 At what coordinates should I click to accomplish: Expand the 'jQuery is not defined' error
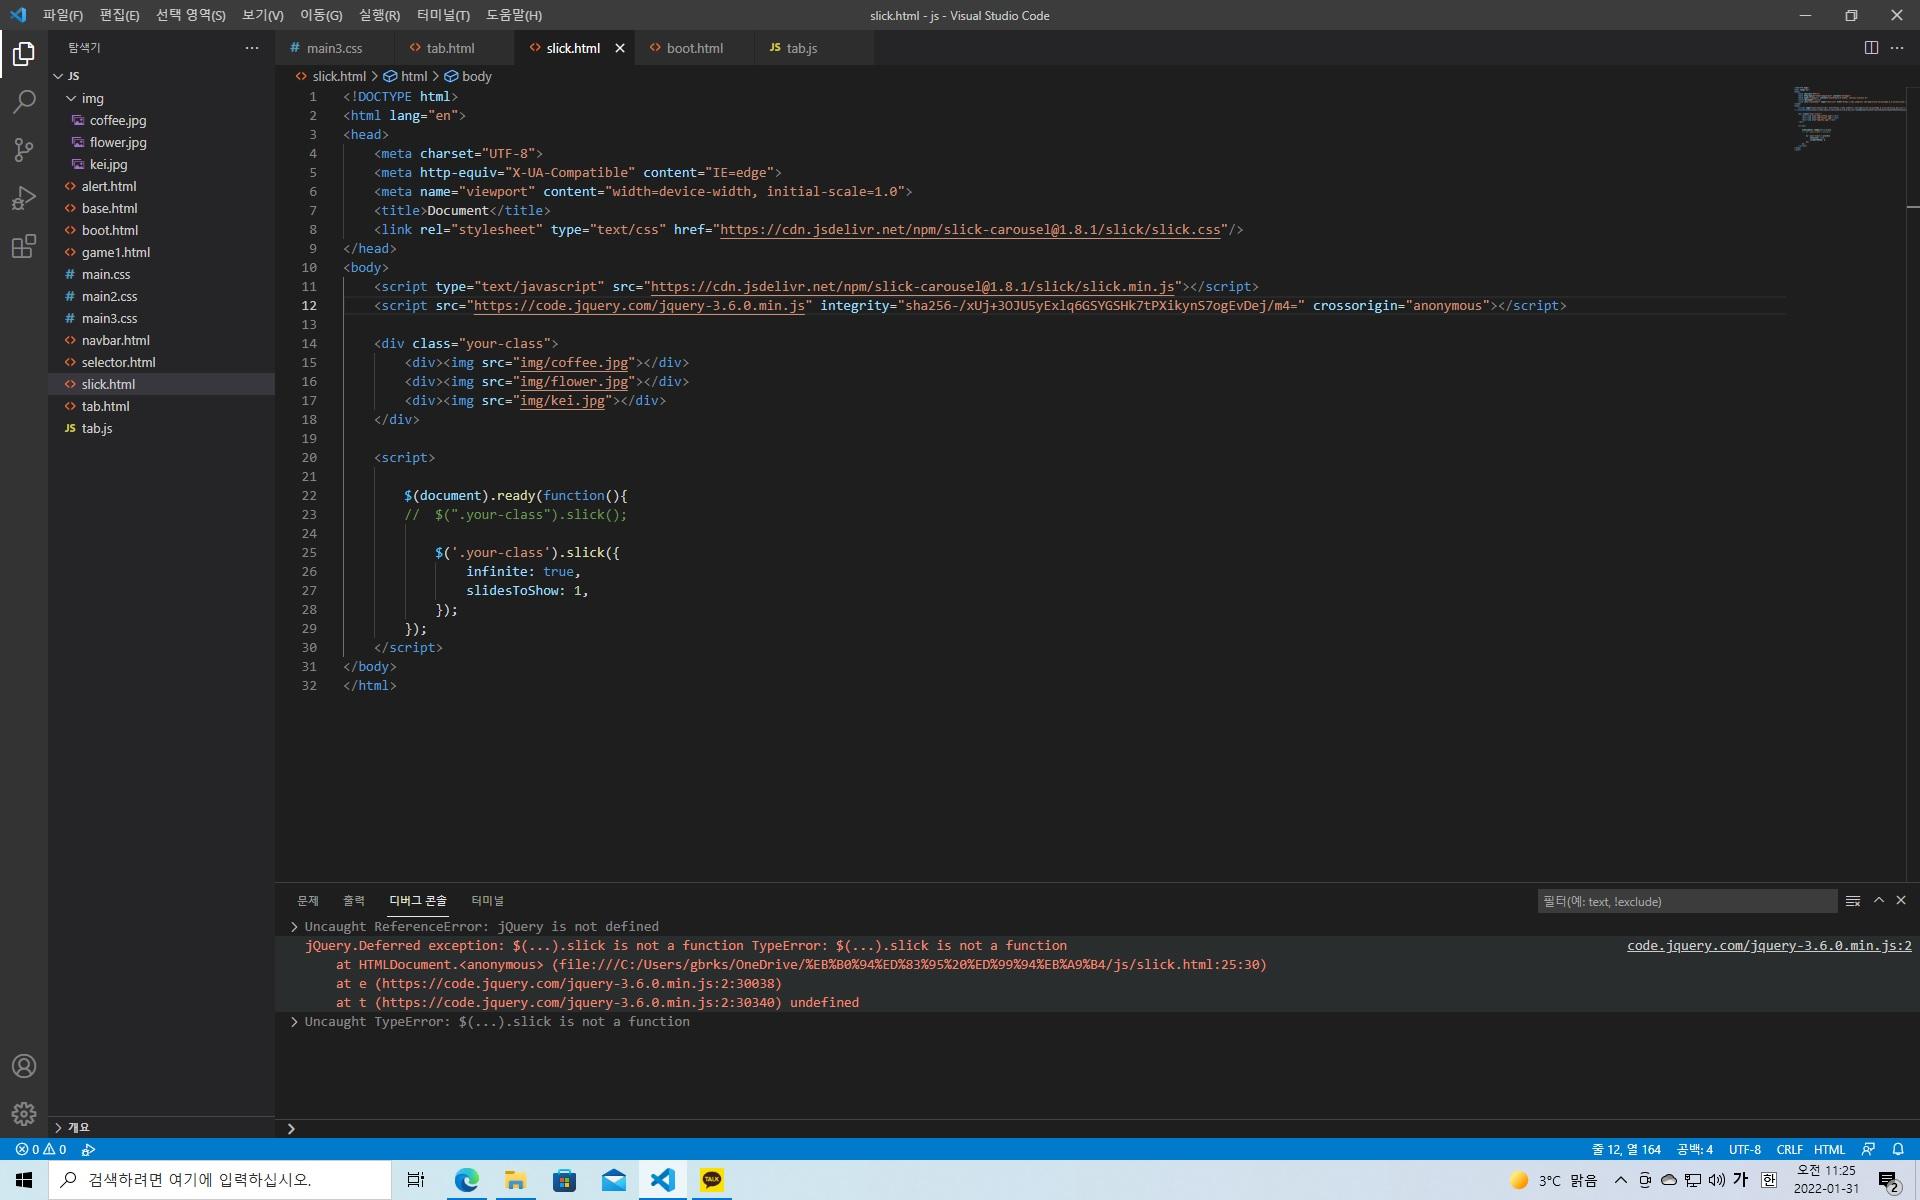pos(294,927)
